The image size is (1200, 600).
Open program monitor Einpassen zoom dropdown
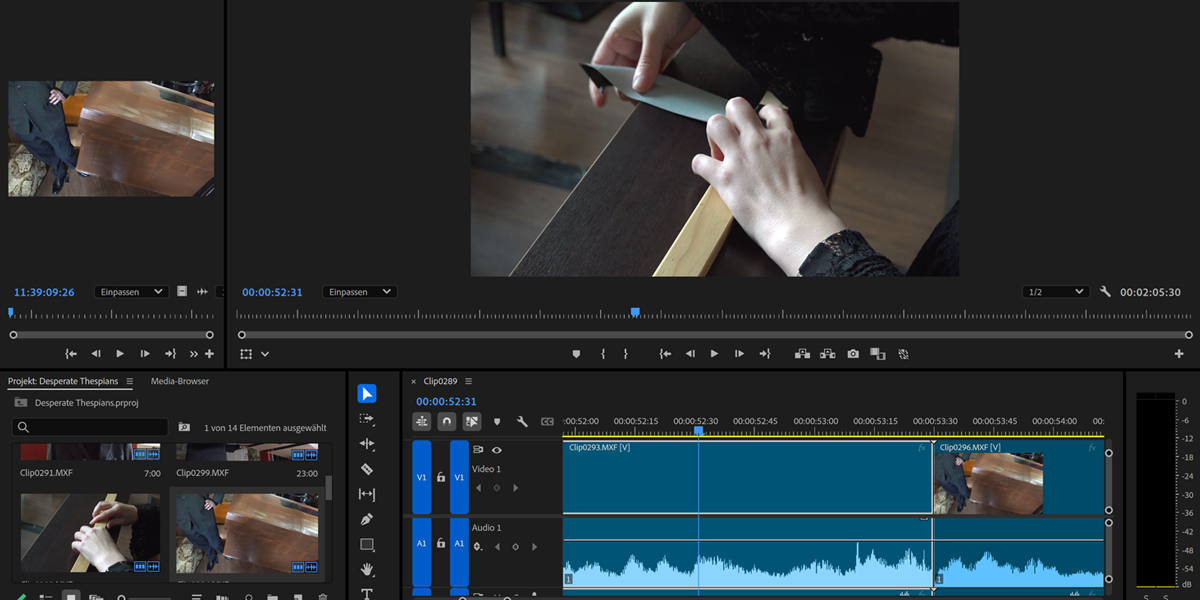[x=359, y=292]
